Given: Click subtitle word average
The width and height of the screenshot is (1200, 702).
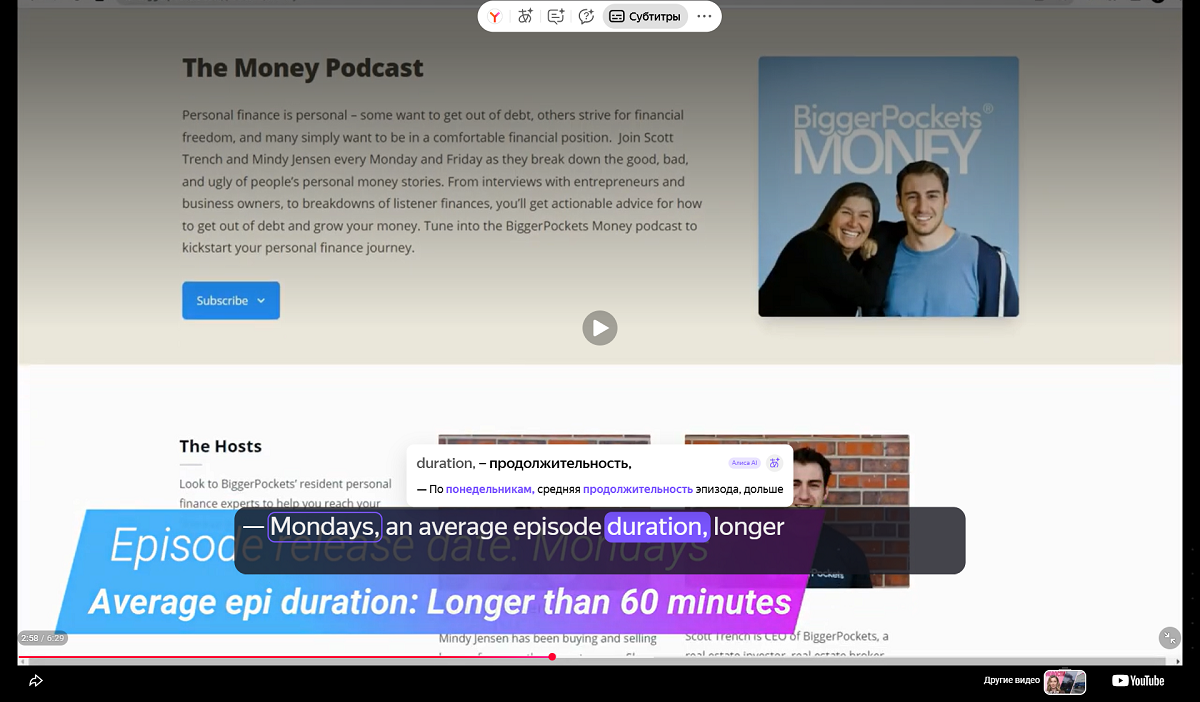Looking at the screenshot, I should [x=462, y=526].
